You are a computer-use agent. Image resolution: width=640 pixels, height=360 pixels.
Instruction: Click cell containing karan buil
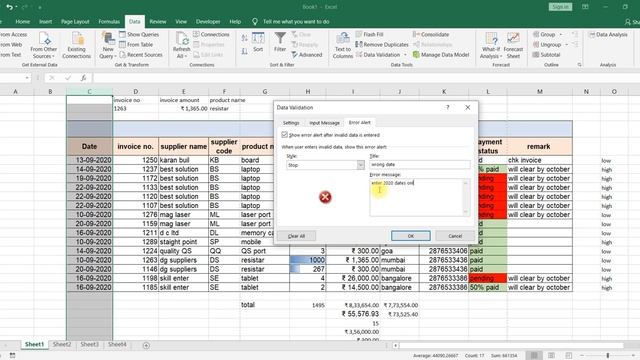[x=183, y=160]
